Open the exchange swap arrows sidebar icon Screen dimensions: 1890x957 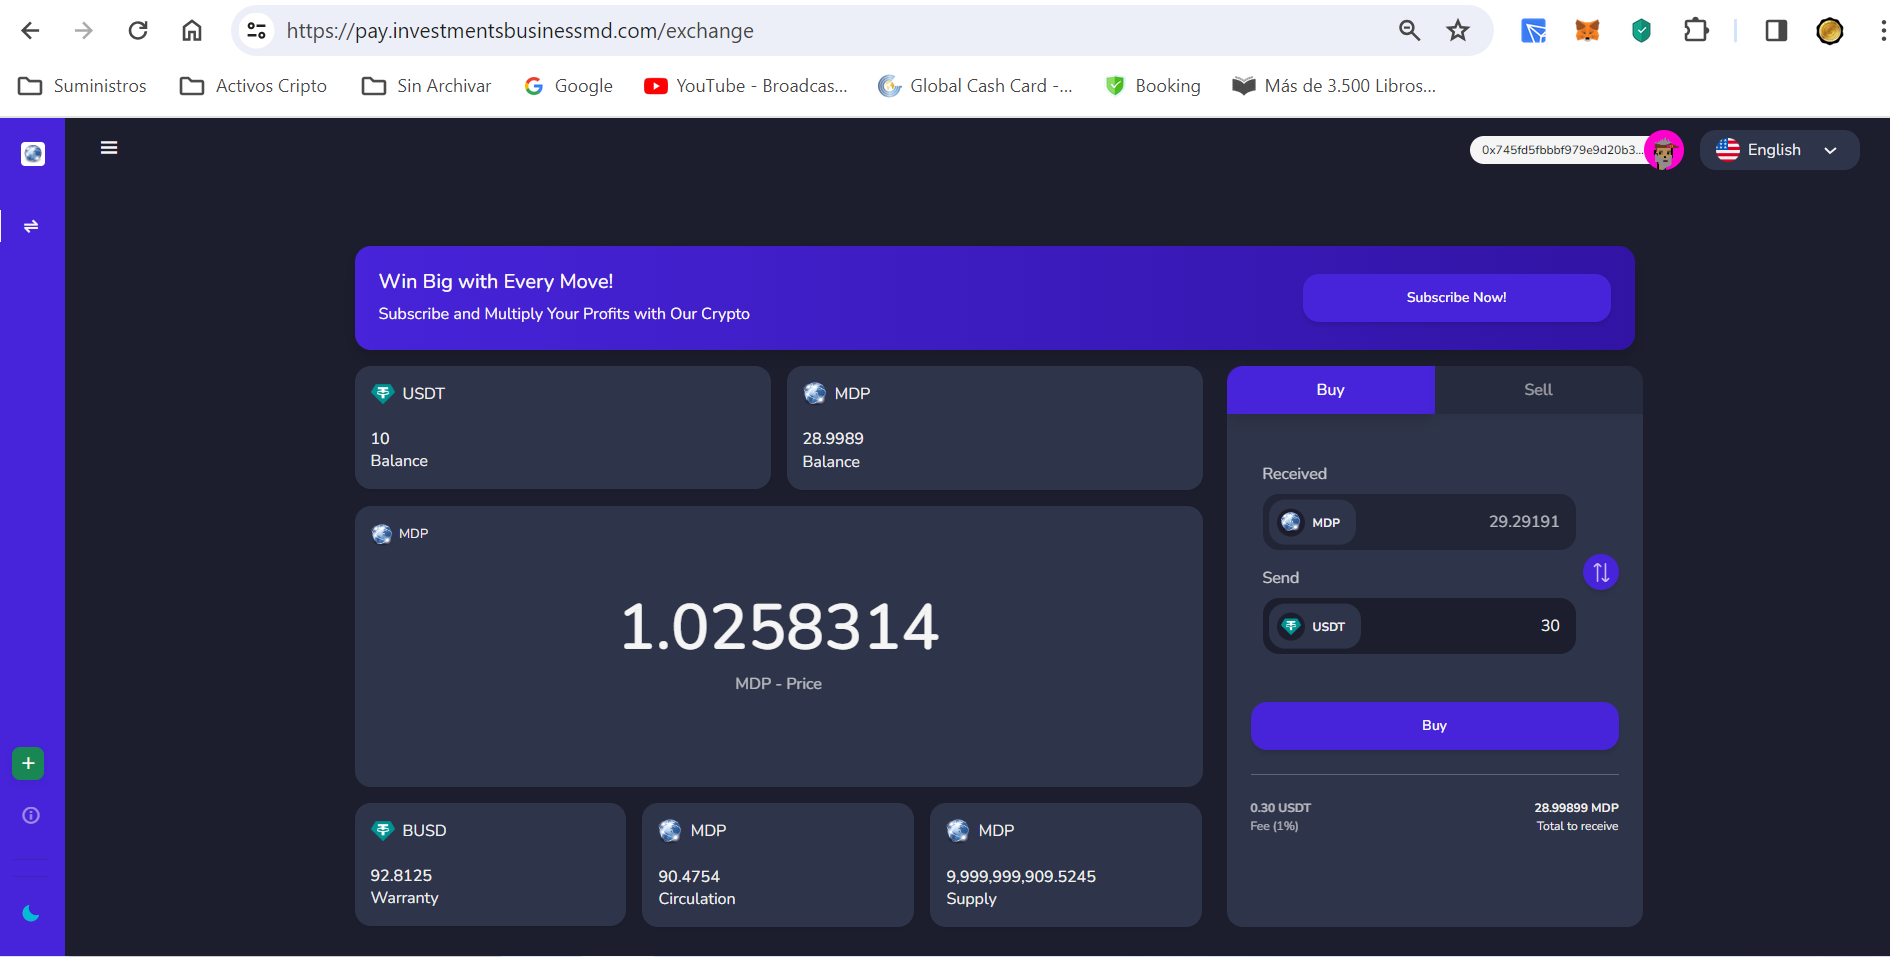click(x=31, y=226)
